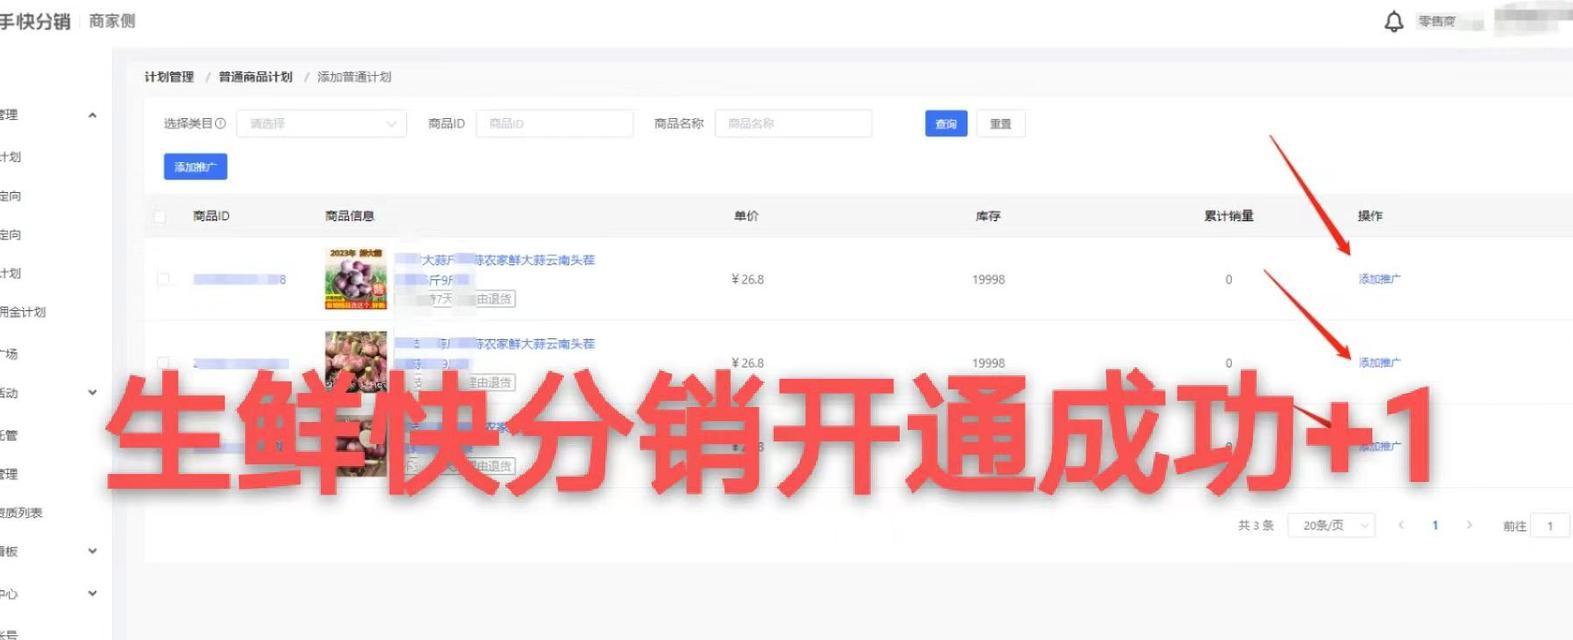The image size is (1573, 640).
Task: Expand the 中心 sidebar section chevron
Action: click(x=92, y=593)
